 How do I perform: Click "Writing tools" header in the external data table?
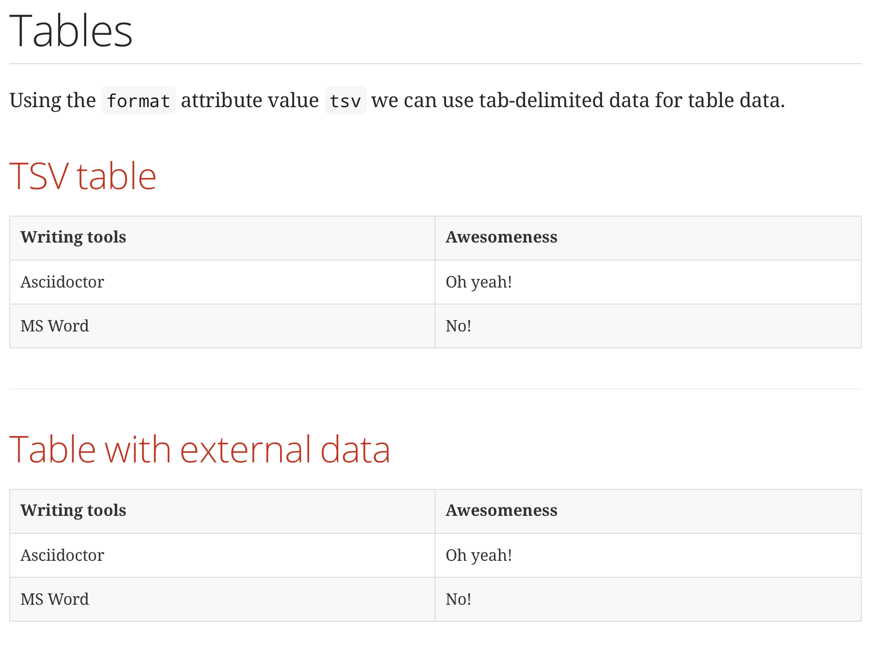[73, 511]
